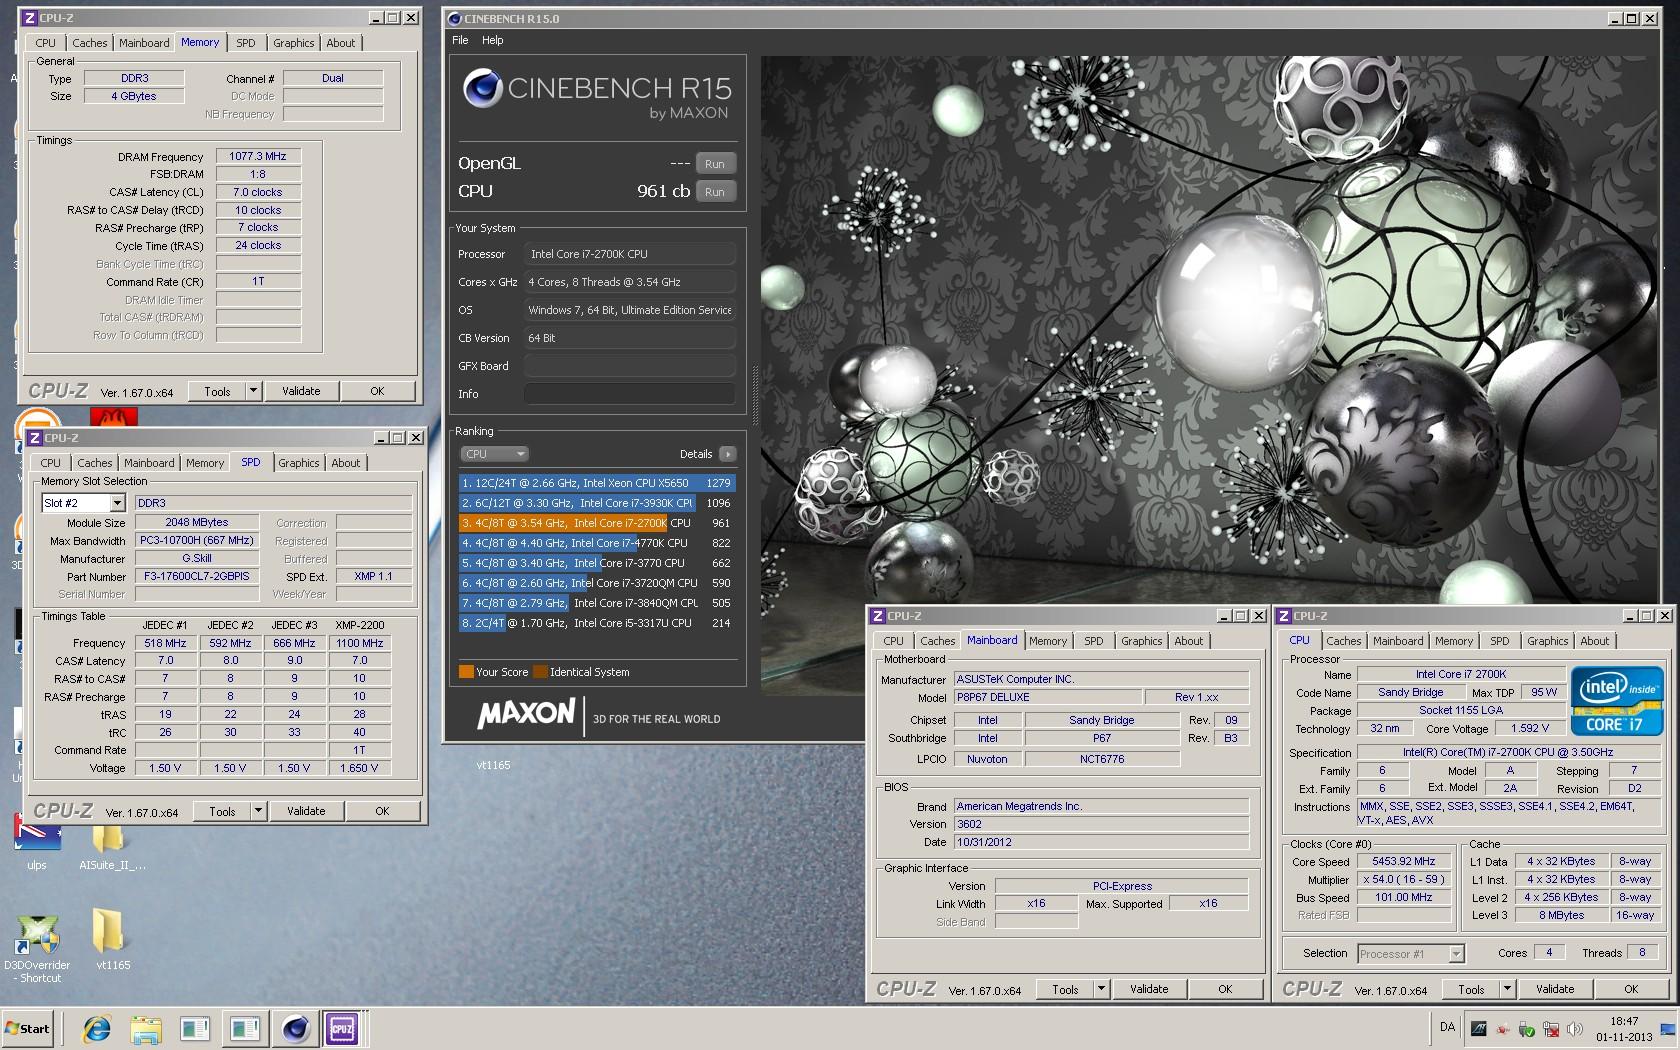1680x1050 pixels.
Task: Click the CPU-Z Memory window title icon
Action: 30,18
